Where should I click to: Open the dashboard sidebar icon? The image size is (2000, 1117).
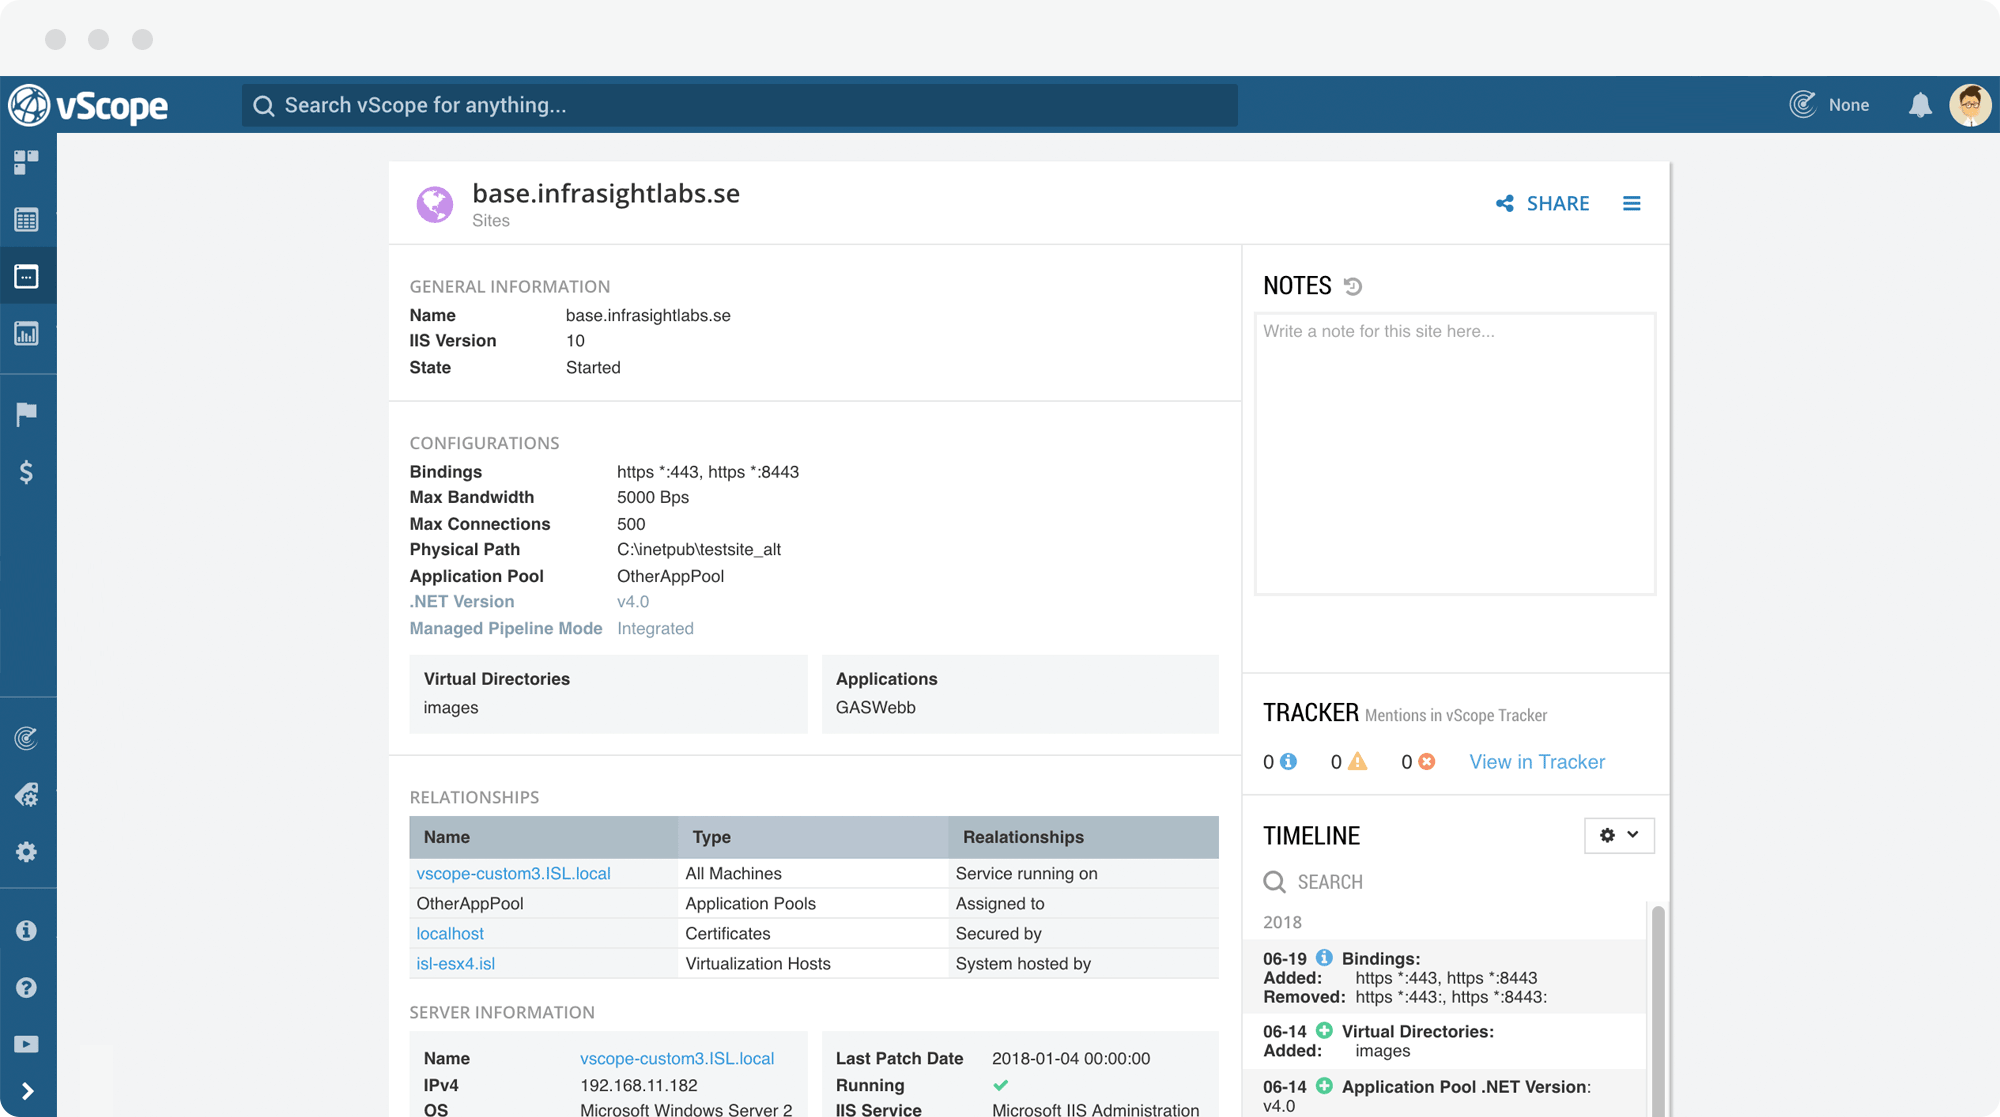(x=27, y=162)
